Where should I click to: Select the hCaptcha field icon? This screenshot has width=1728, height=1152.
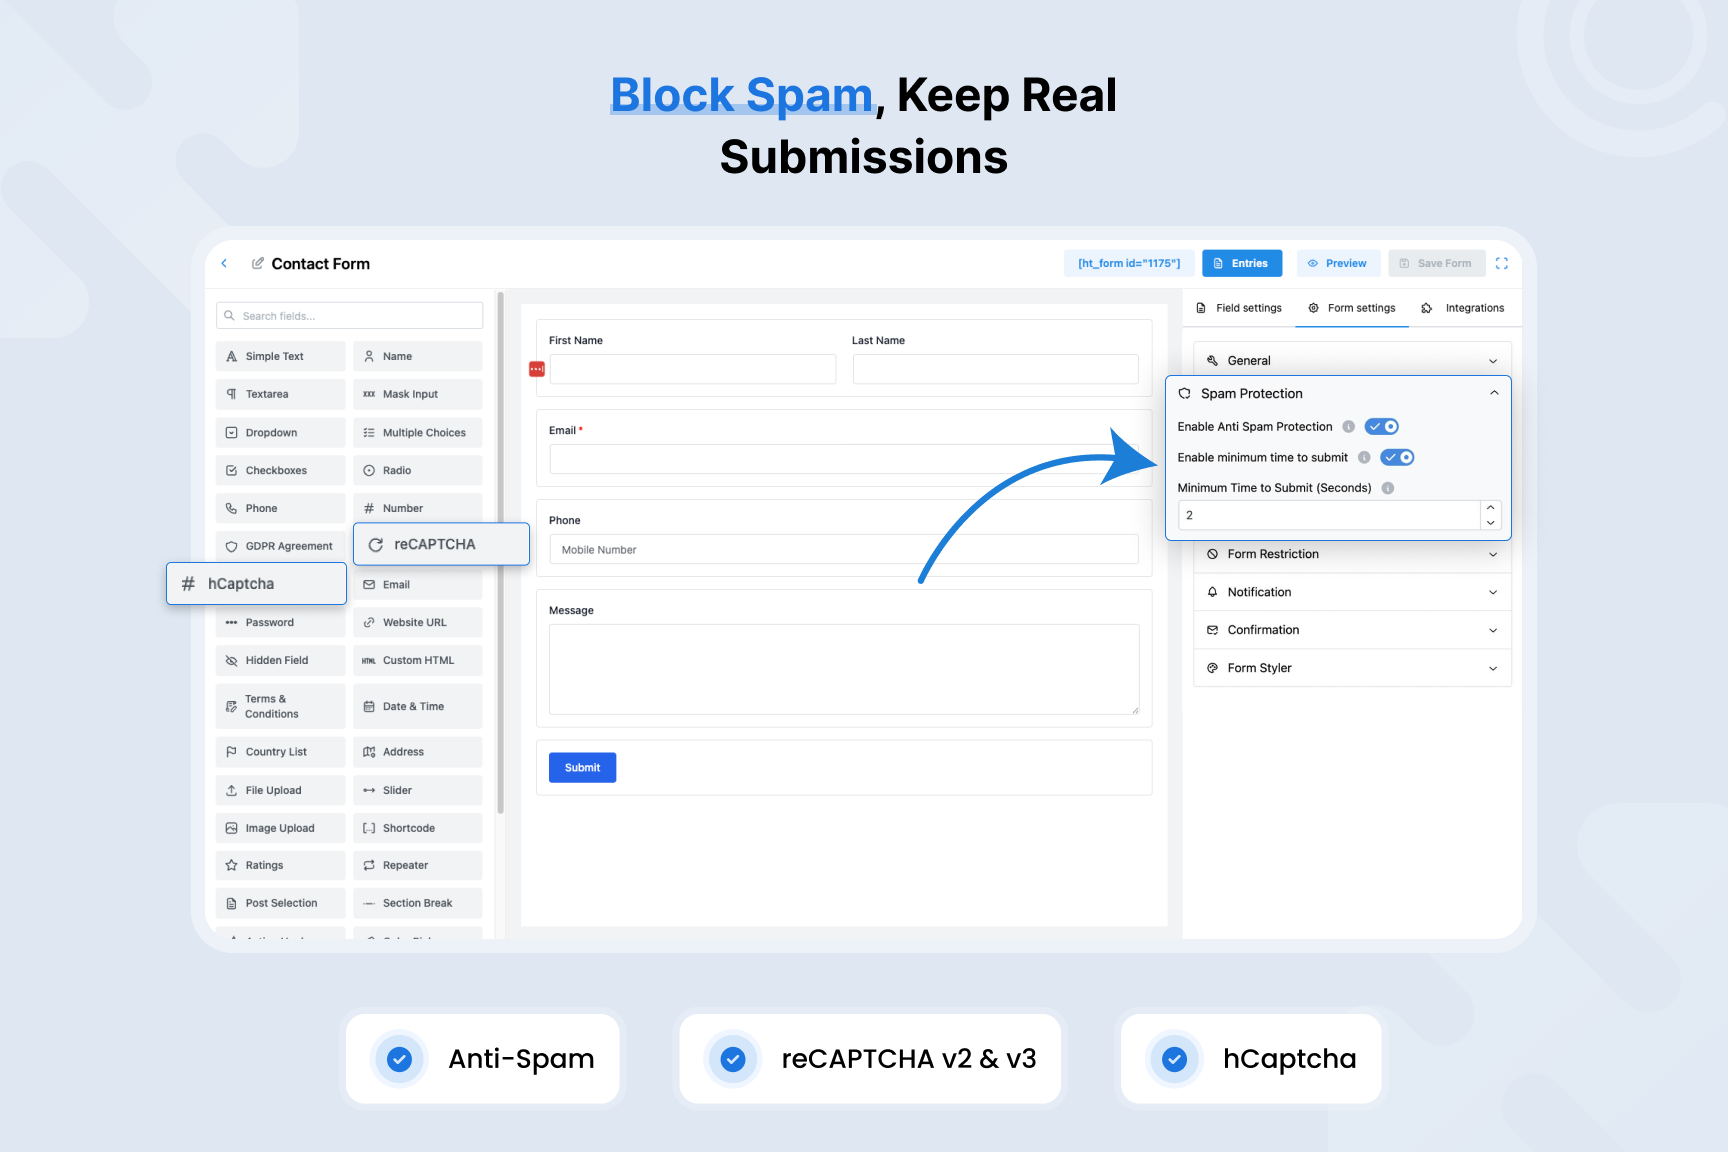pos(189,583)
